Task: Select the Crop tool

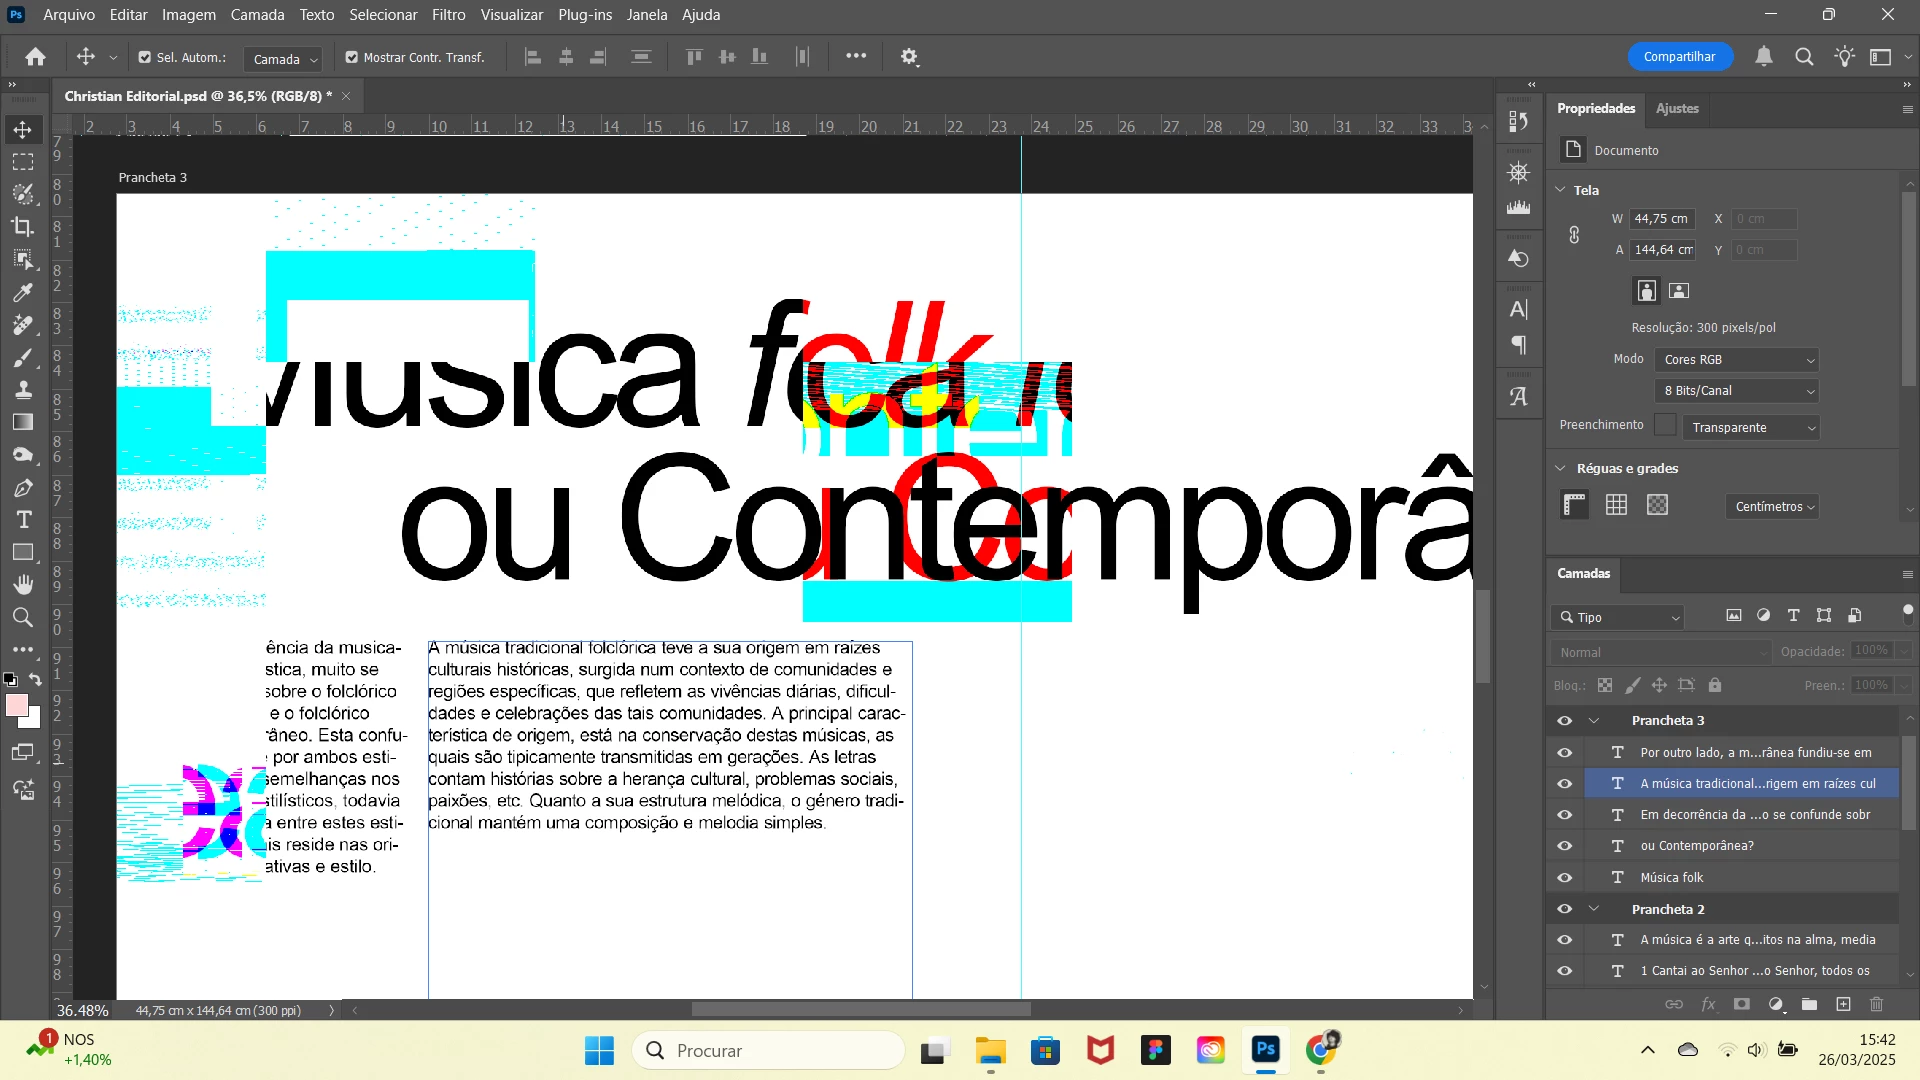Action: coord(23,227)
